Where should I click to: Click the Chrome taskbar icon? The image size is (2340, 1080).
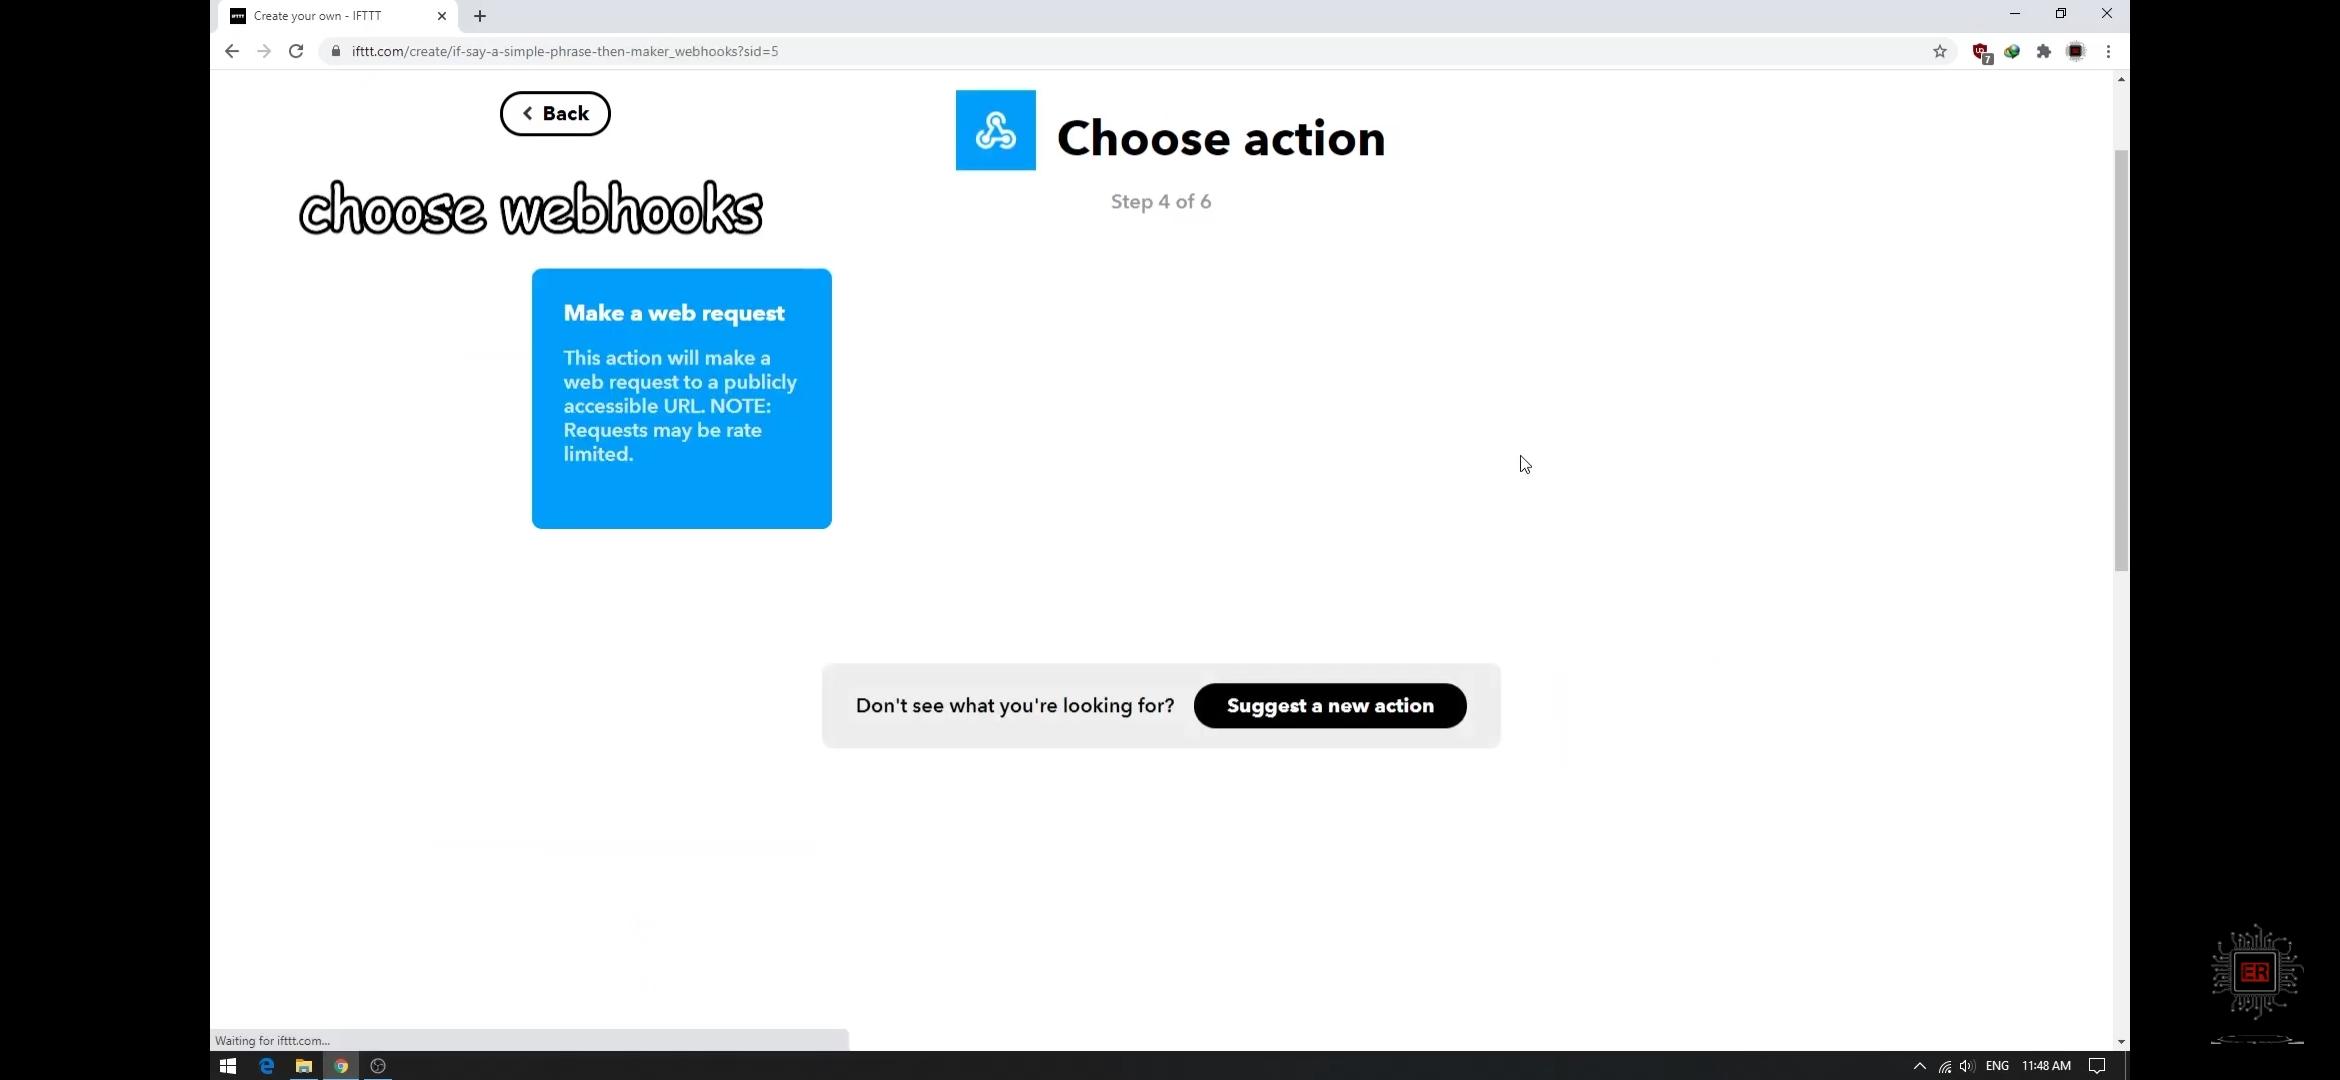click(341, 1066)
